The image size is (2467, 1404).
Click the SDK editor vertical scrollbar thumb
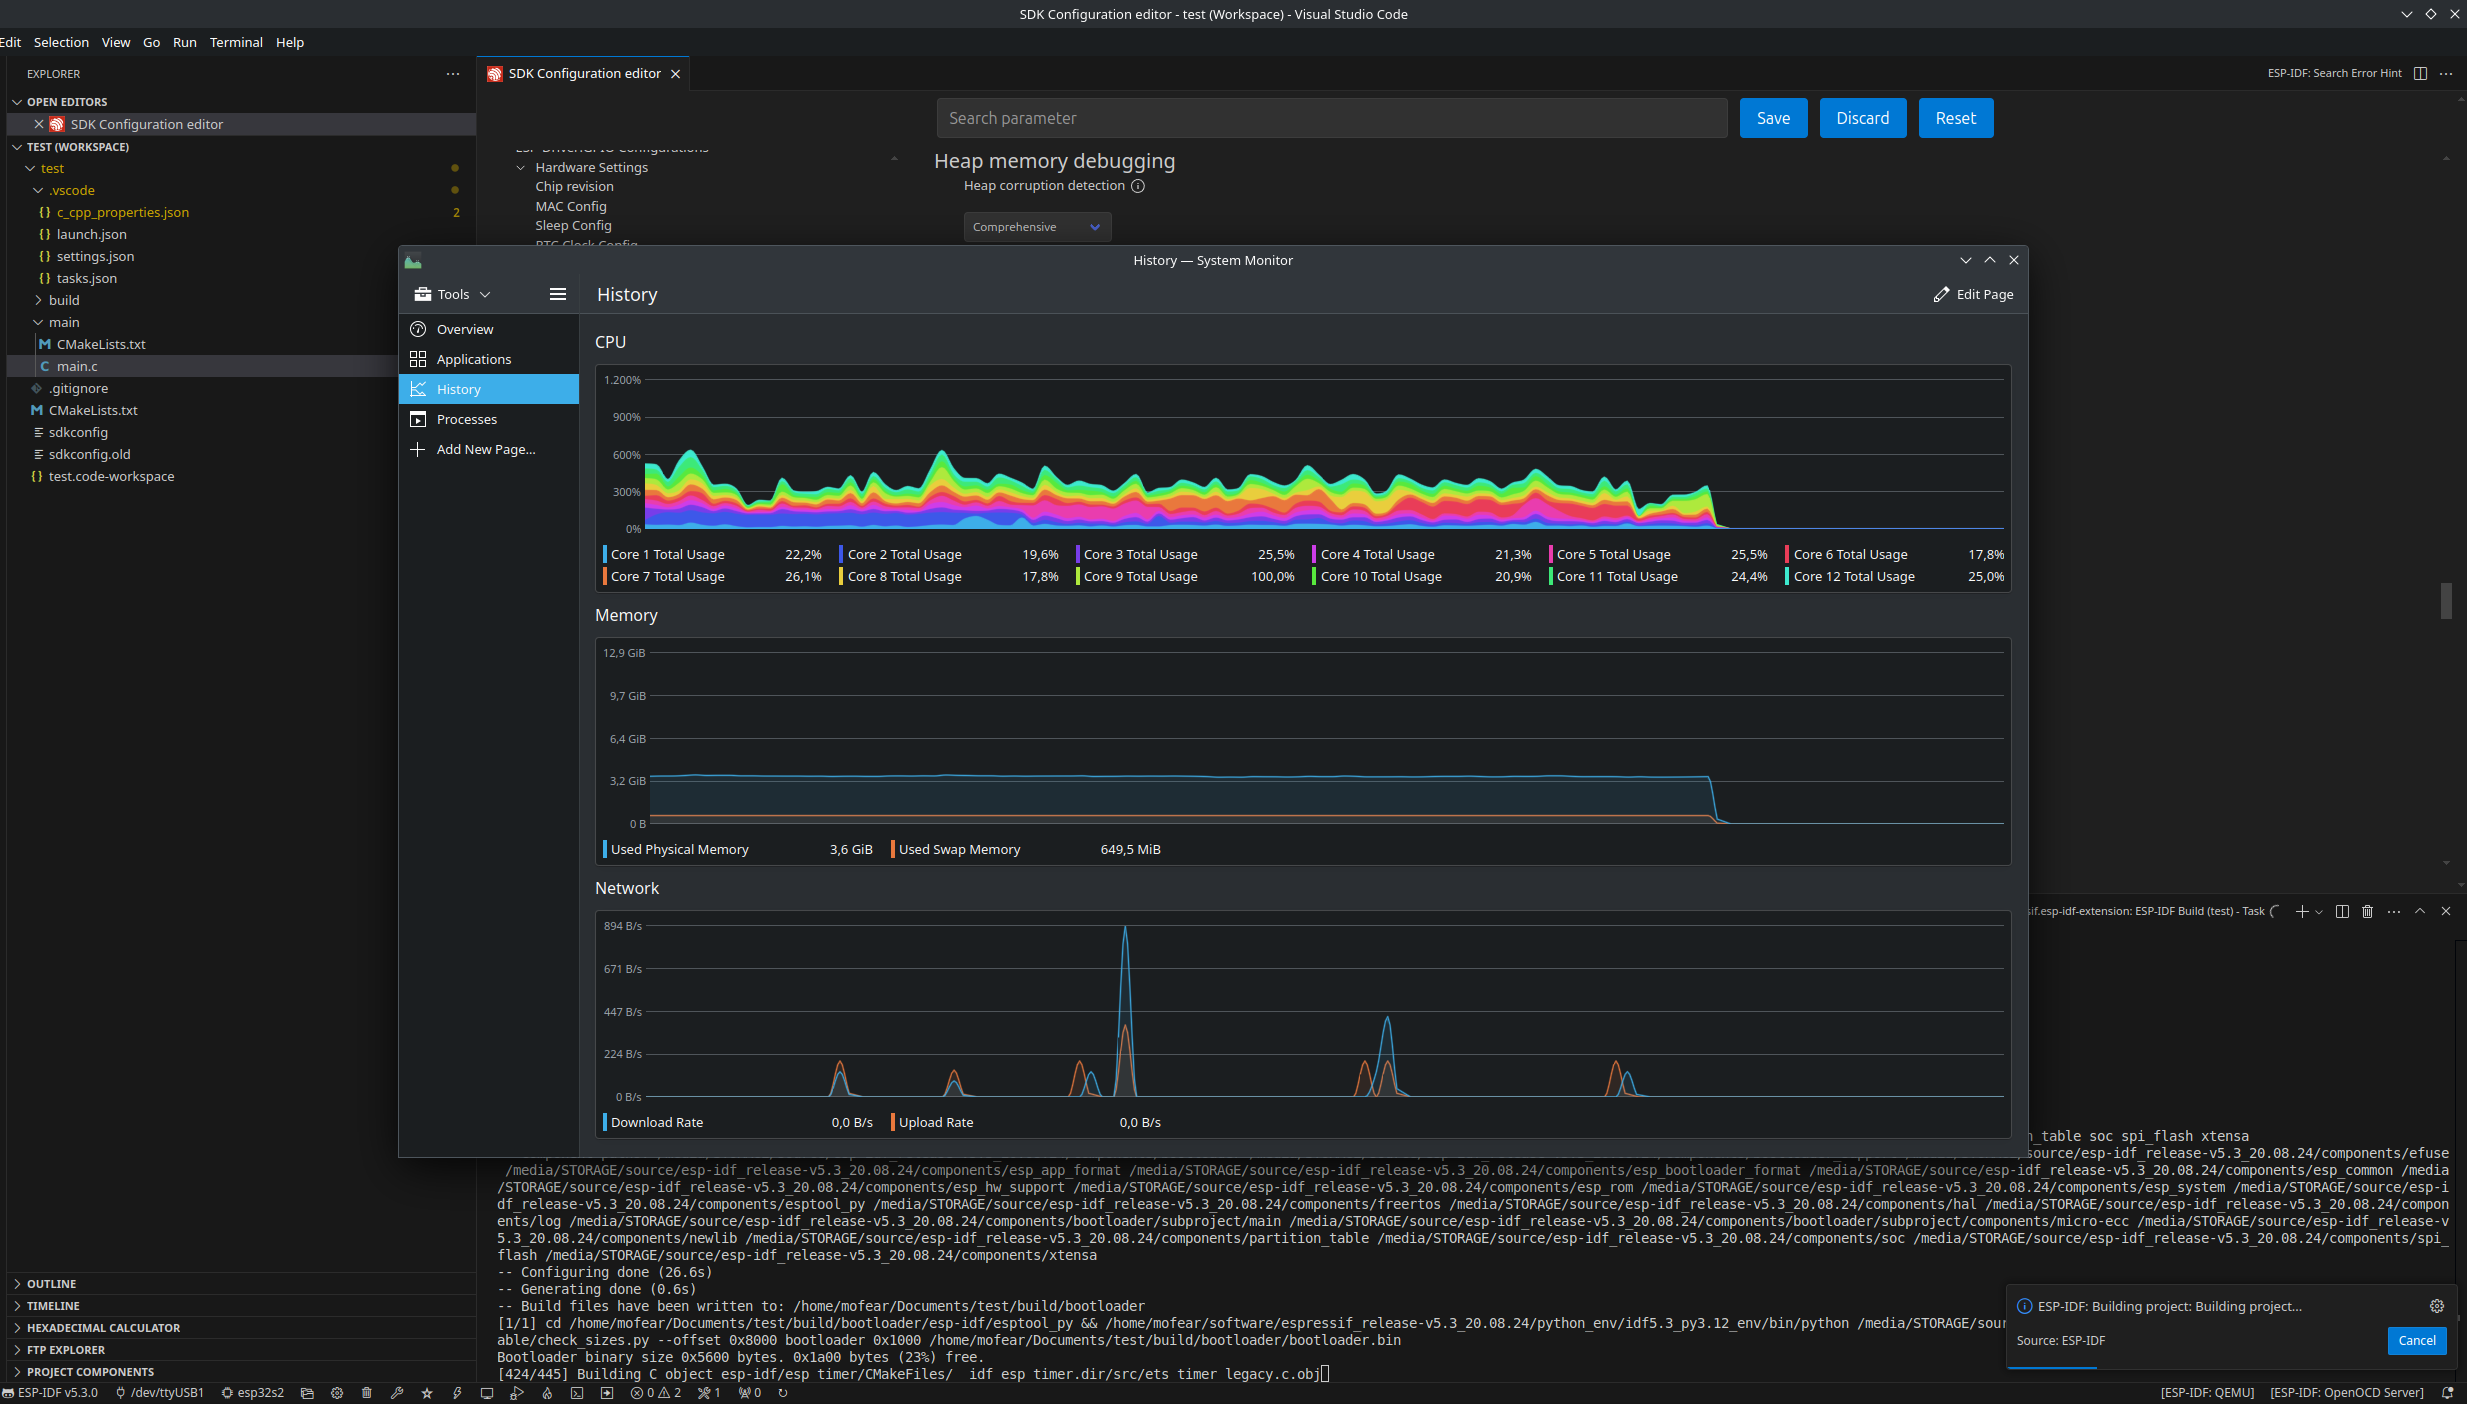[x=2446, y=601]
